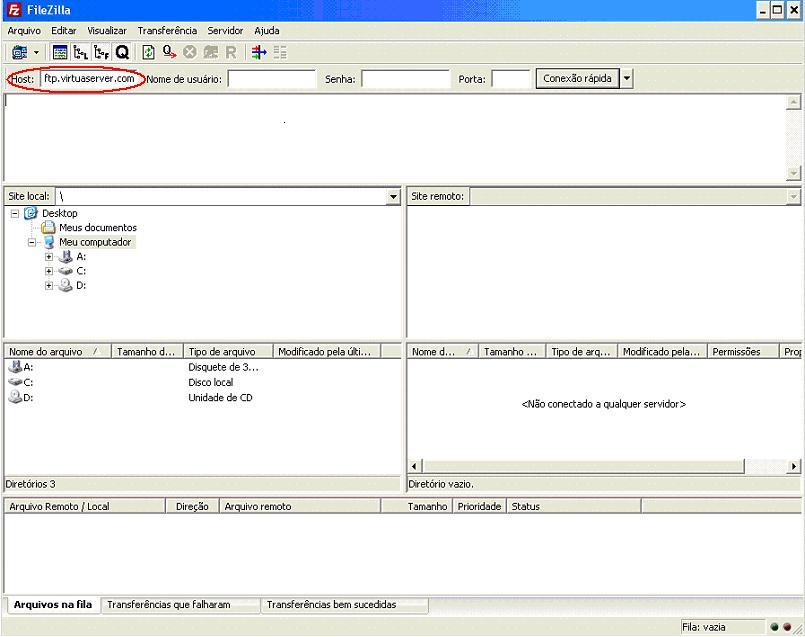Click the Prioridade column header in the queue
Image resolution: width=805 pixels, height=637 pixels.
tap(480, 506)
